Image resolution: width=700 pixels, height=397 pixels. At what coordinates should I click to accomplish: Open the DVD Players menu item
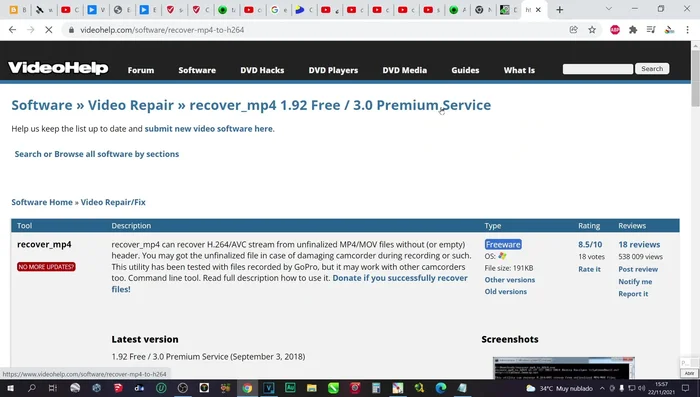click(x=333, y=70)
